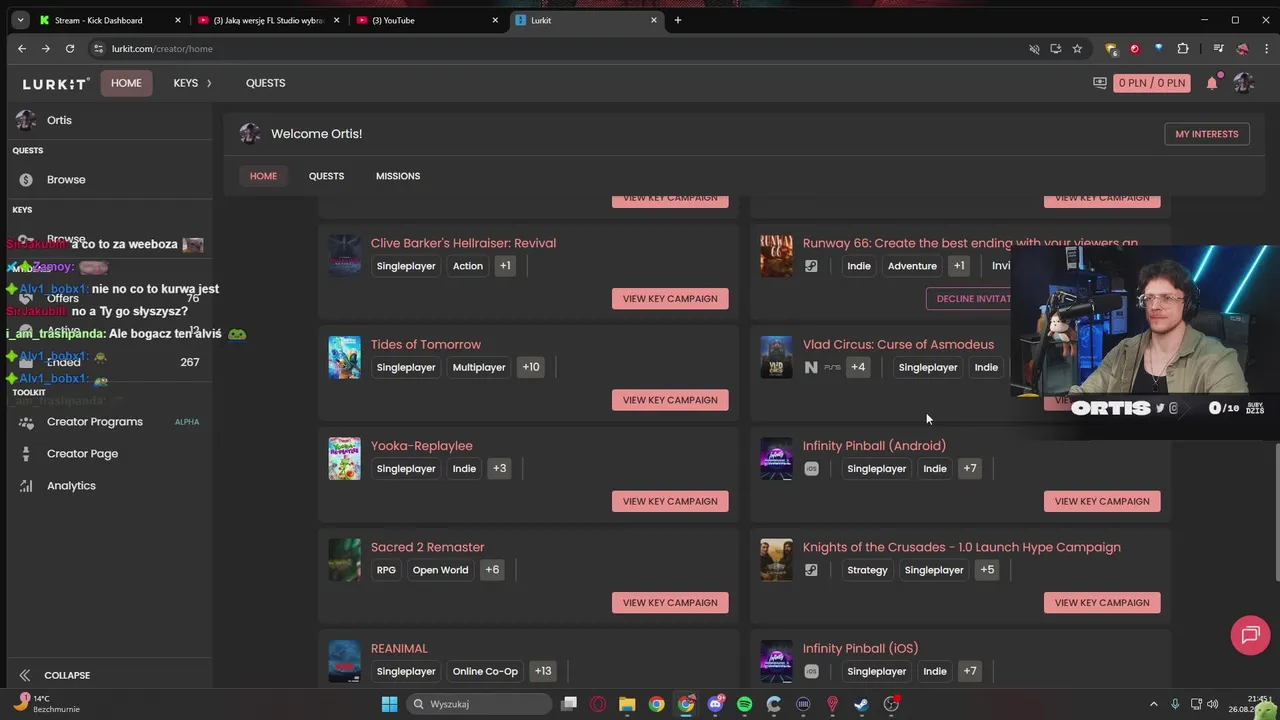View key campaign for Tides of Tomorrow
This screenshot has width=1280, height=720.
click(x=670, y=400)
